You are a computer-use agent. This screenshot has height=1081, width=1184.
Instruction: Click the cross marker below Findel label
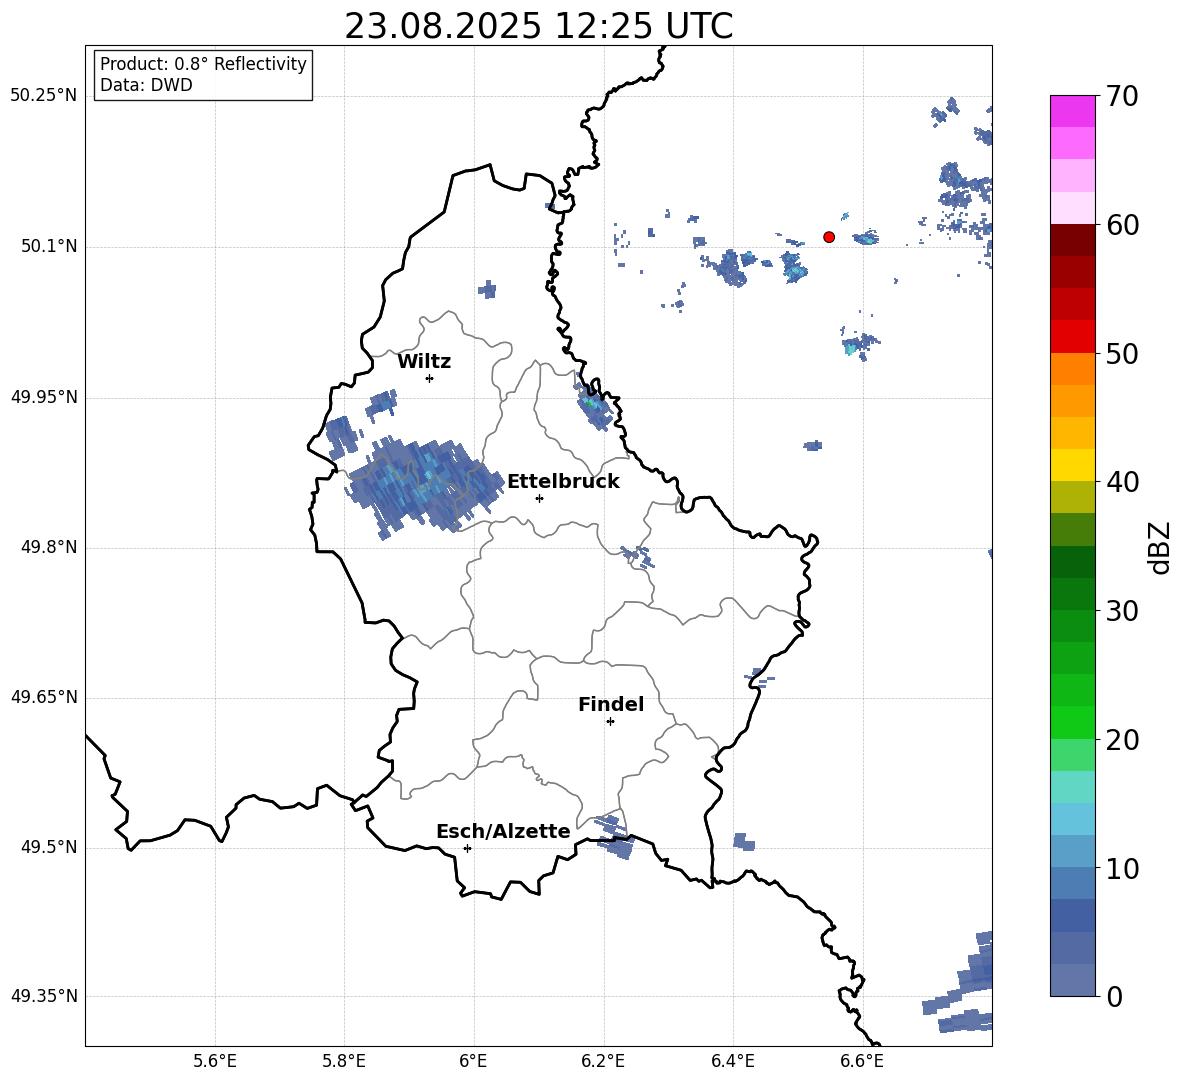click(610, 722)
